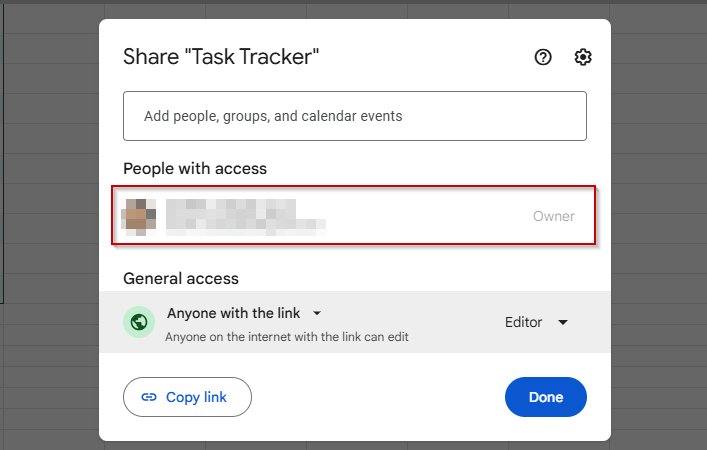Expand the Anyone with the link dropdown
This screenshot has height=450, width=707.
pos(244,313)
